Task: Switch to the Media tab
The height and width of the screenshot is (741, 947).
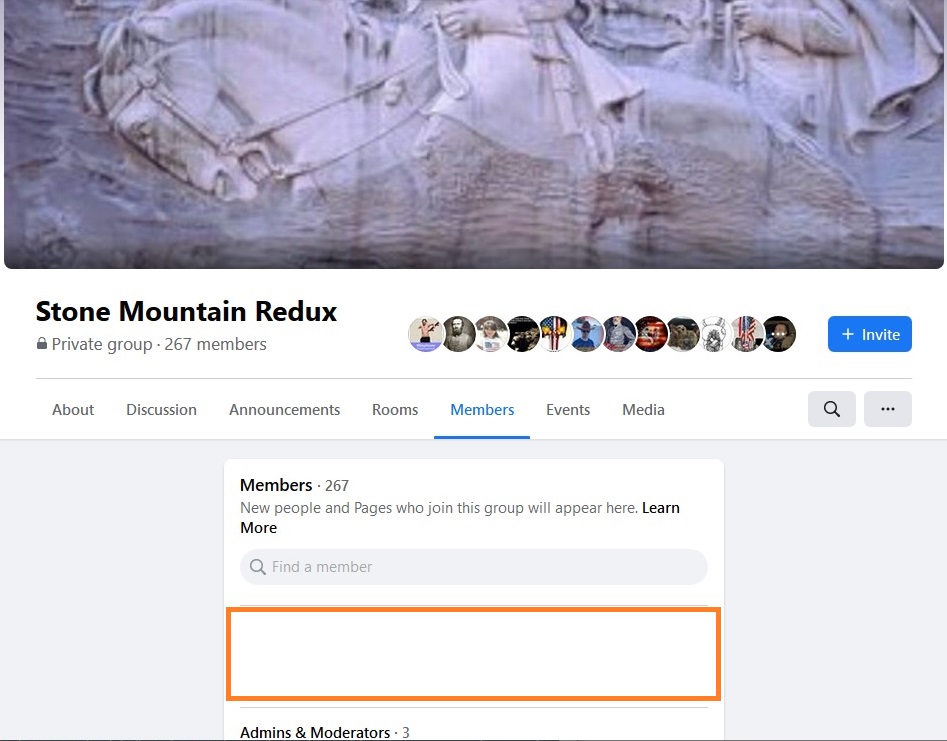Action: [643, 409]
